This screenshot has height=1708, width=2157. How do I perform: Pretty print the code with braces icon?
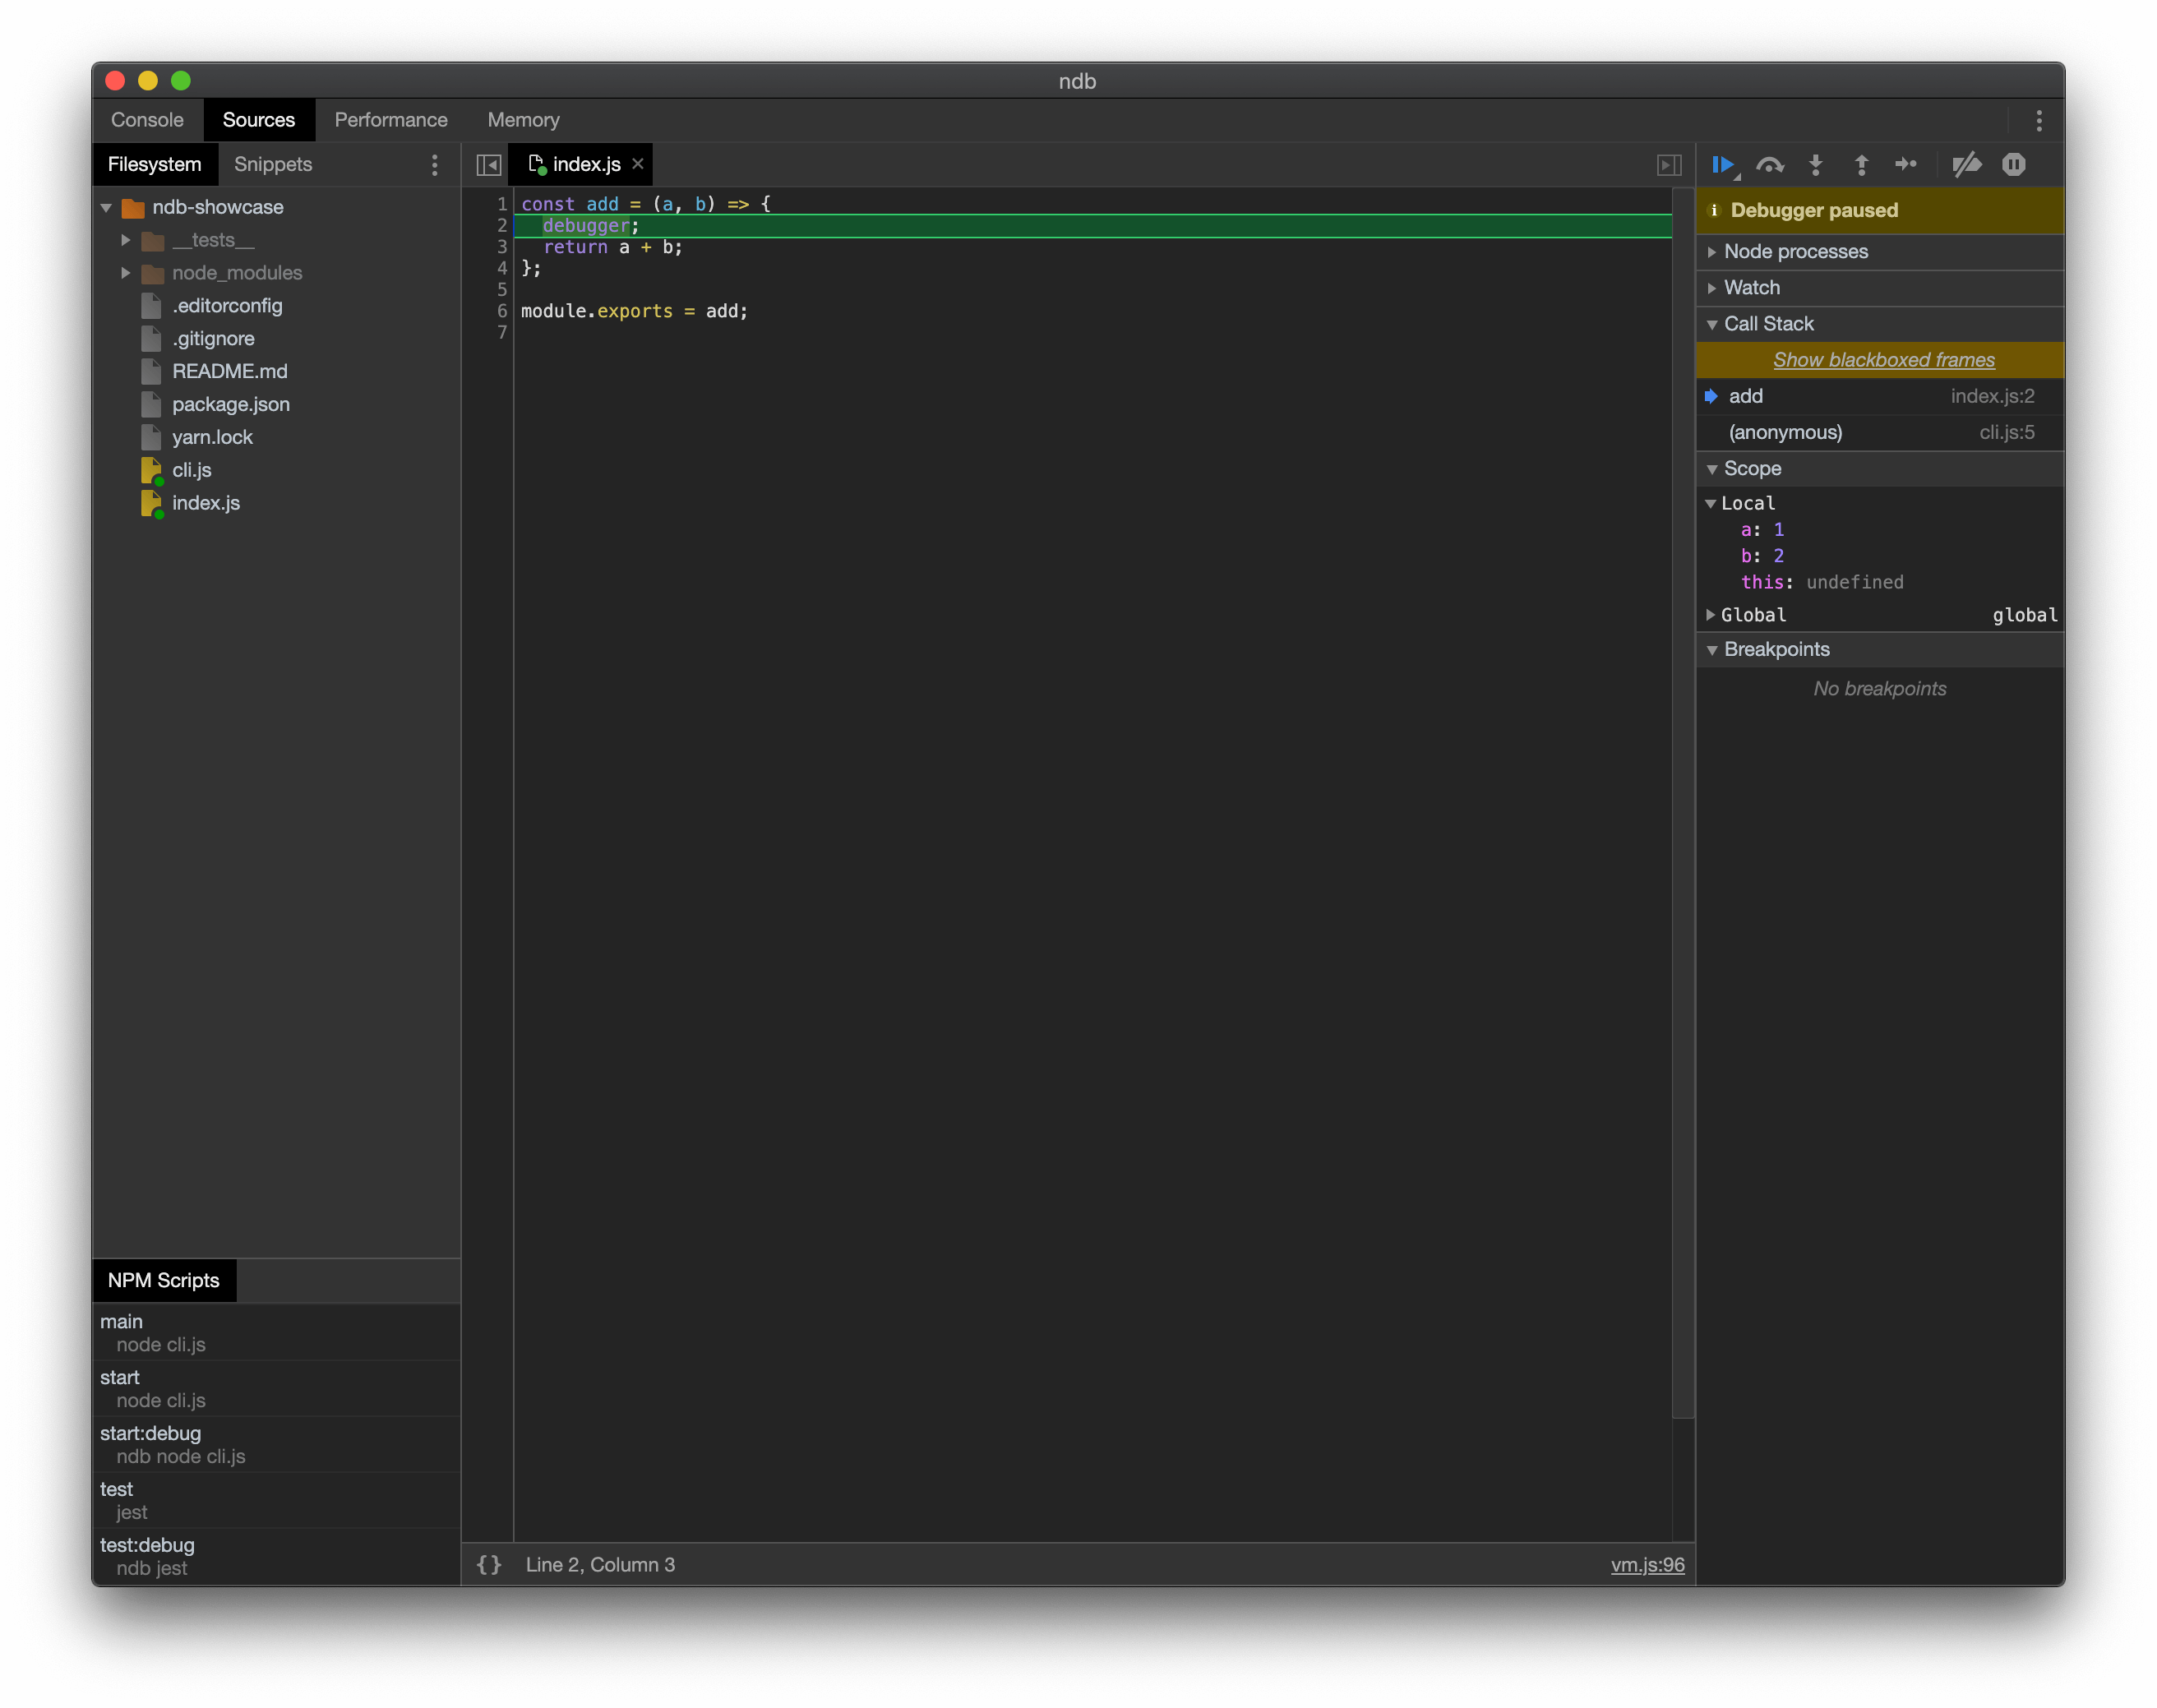click(x=489, y=1564)
